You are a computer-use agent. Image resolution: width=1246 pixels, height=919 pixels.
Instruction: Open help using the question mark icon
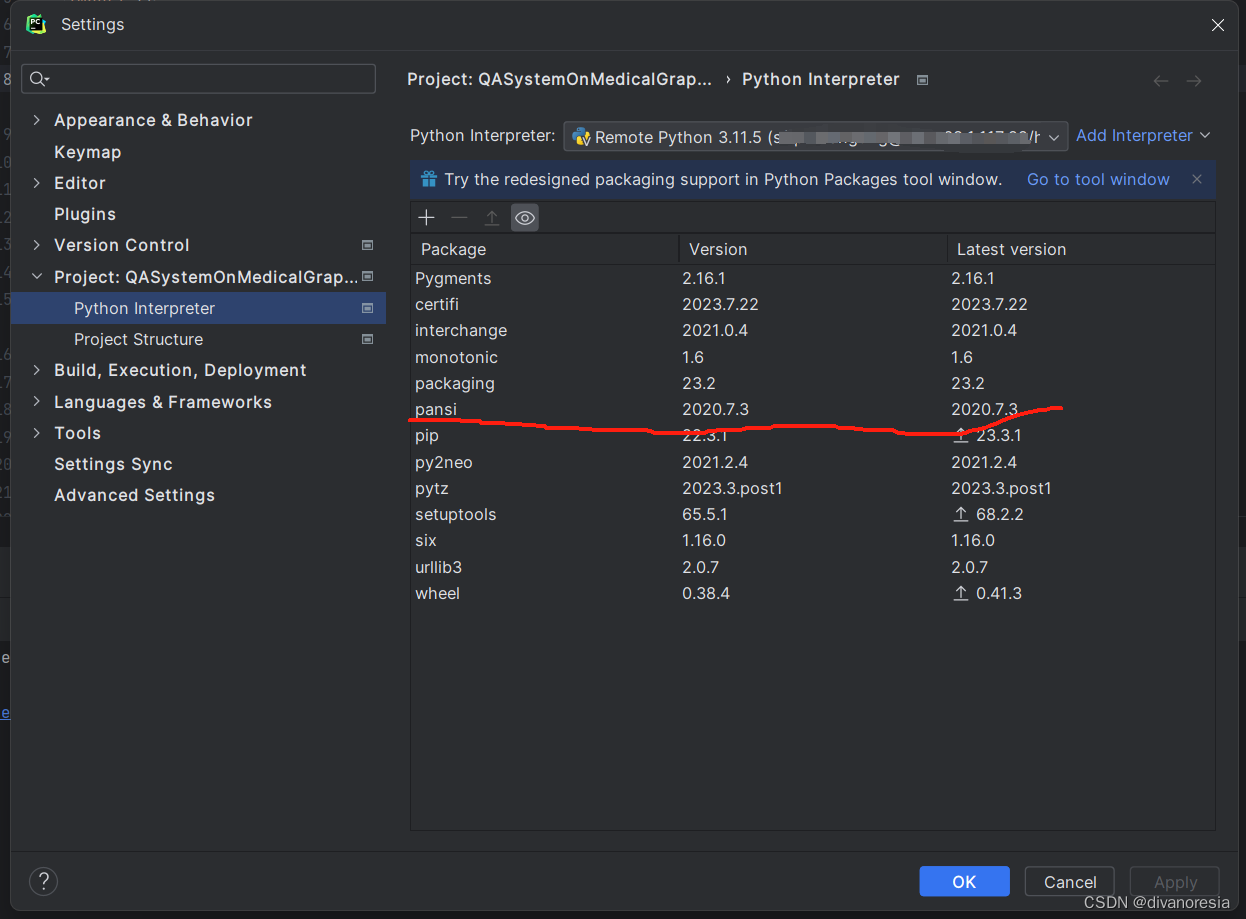[43, 881]
